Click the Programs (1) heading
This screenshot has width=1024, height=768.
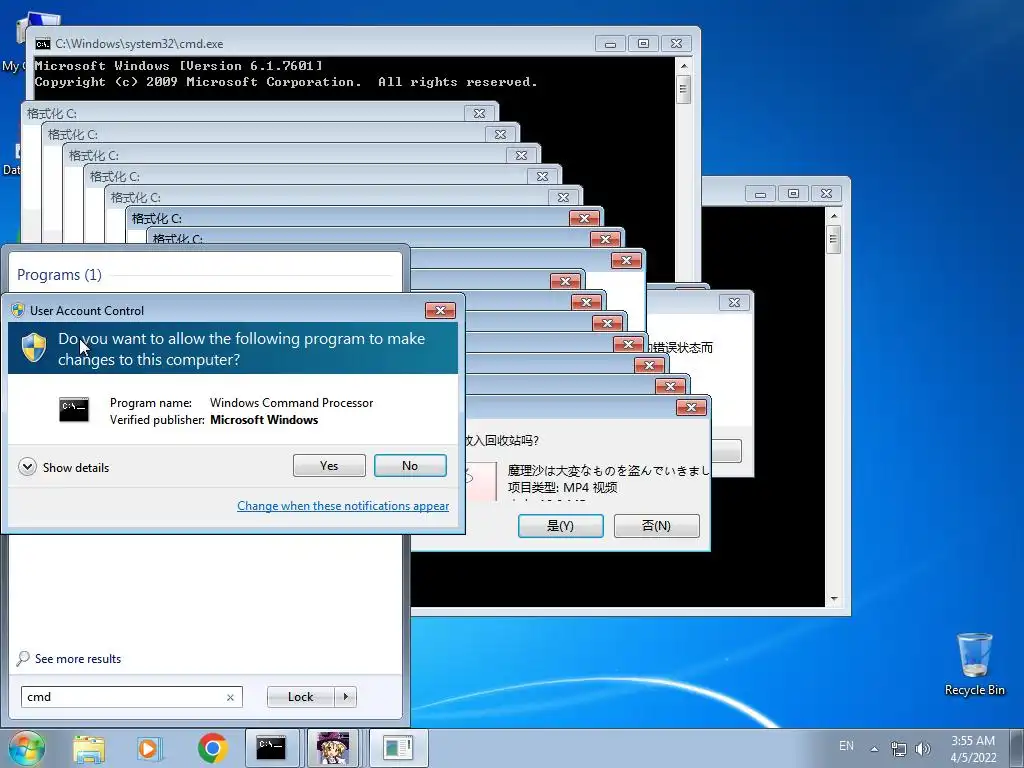tap(59, 275)
